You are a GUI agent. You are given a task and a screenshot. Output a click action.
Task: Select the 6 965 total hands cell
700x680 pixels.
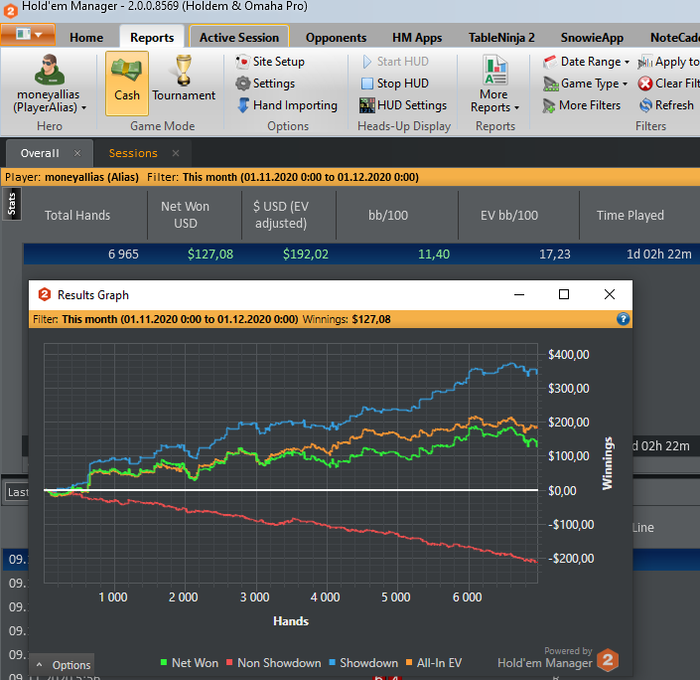point(123,254)
